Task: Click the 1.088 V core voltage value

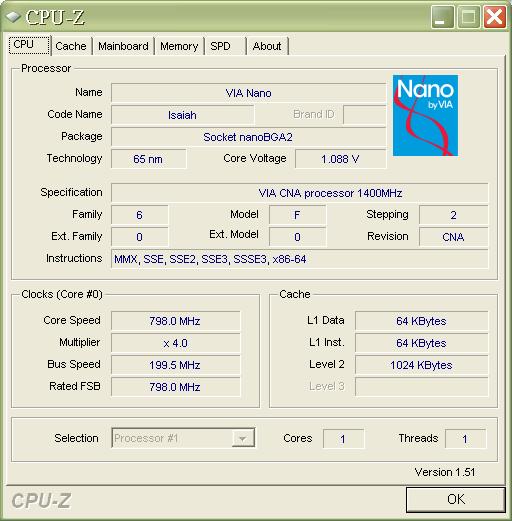Action: tap(340, 159)
